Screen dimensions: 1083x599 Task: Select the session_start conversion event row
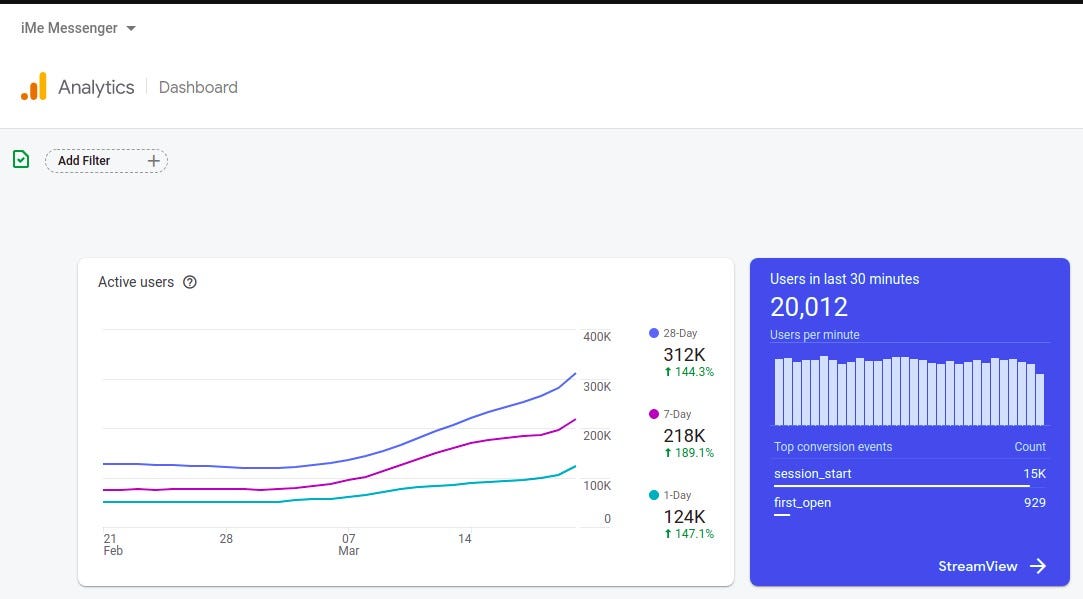click(x=910, y=475)
